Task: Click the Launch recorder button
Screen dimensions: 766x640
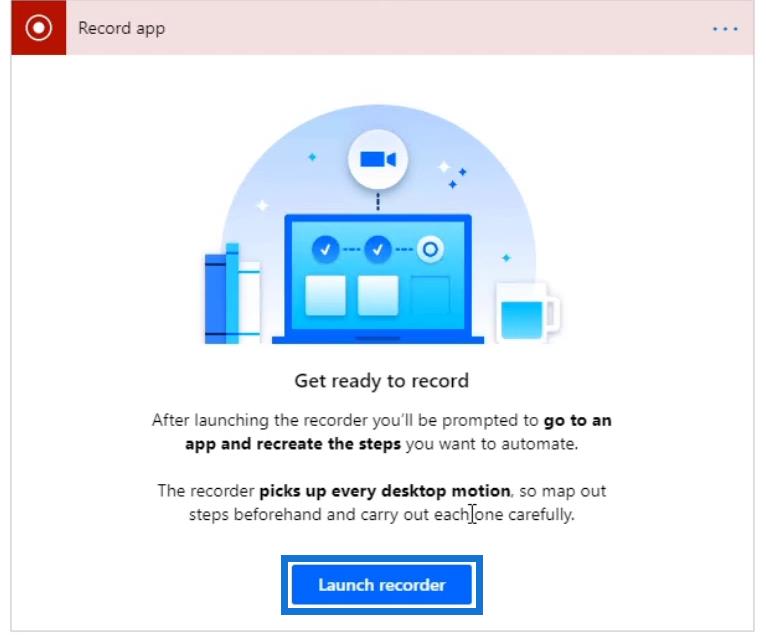Action: coord(382,584)
